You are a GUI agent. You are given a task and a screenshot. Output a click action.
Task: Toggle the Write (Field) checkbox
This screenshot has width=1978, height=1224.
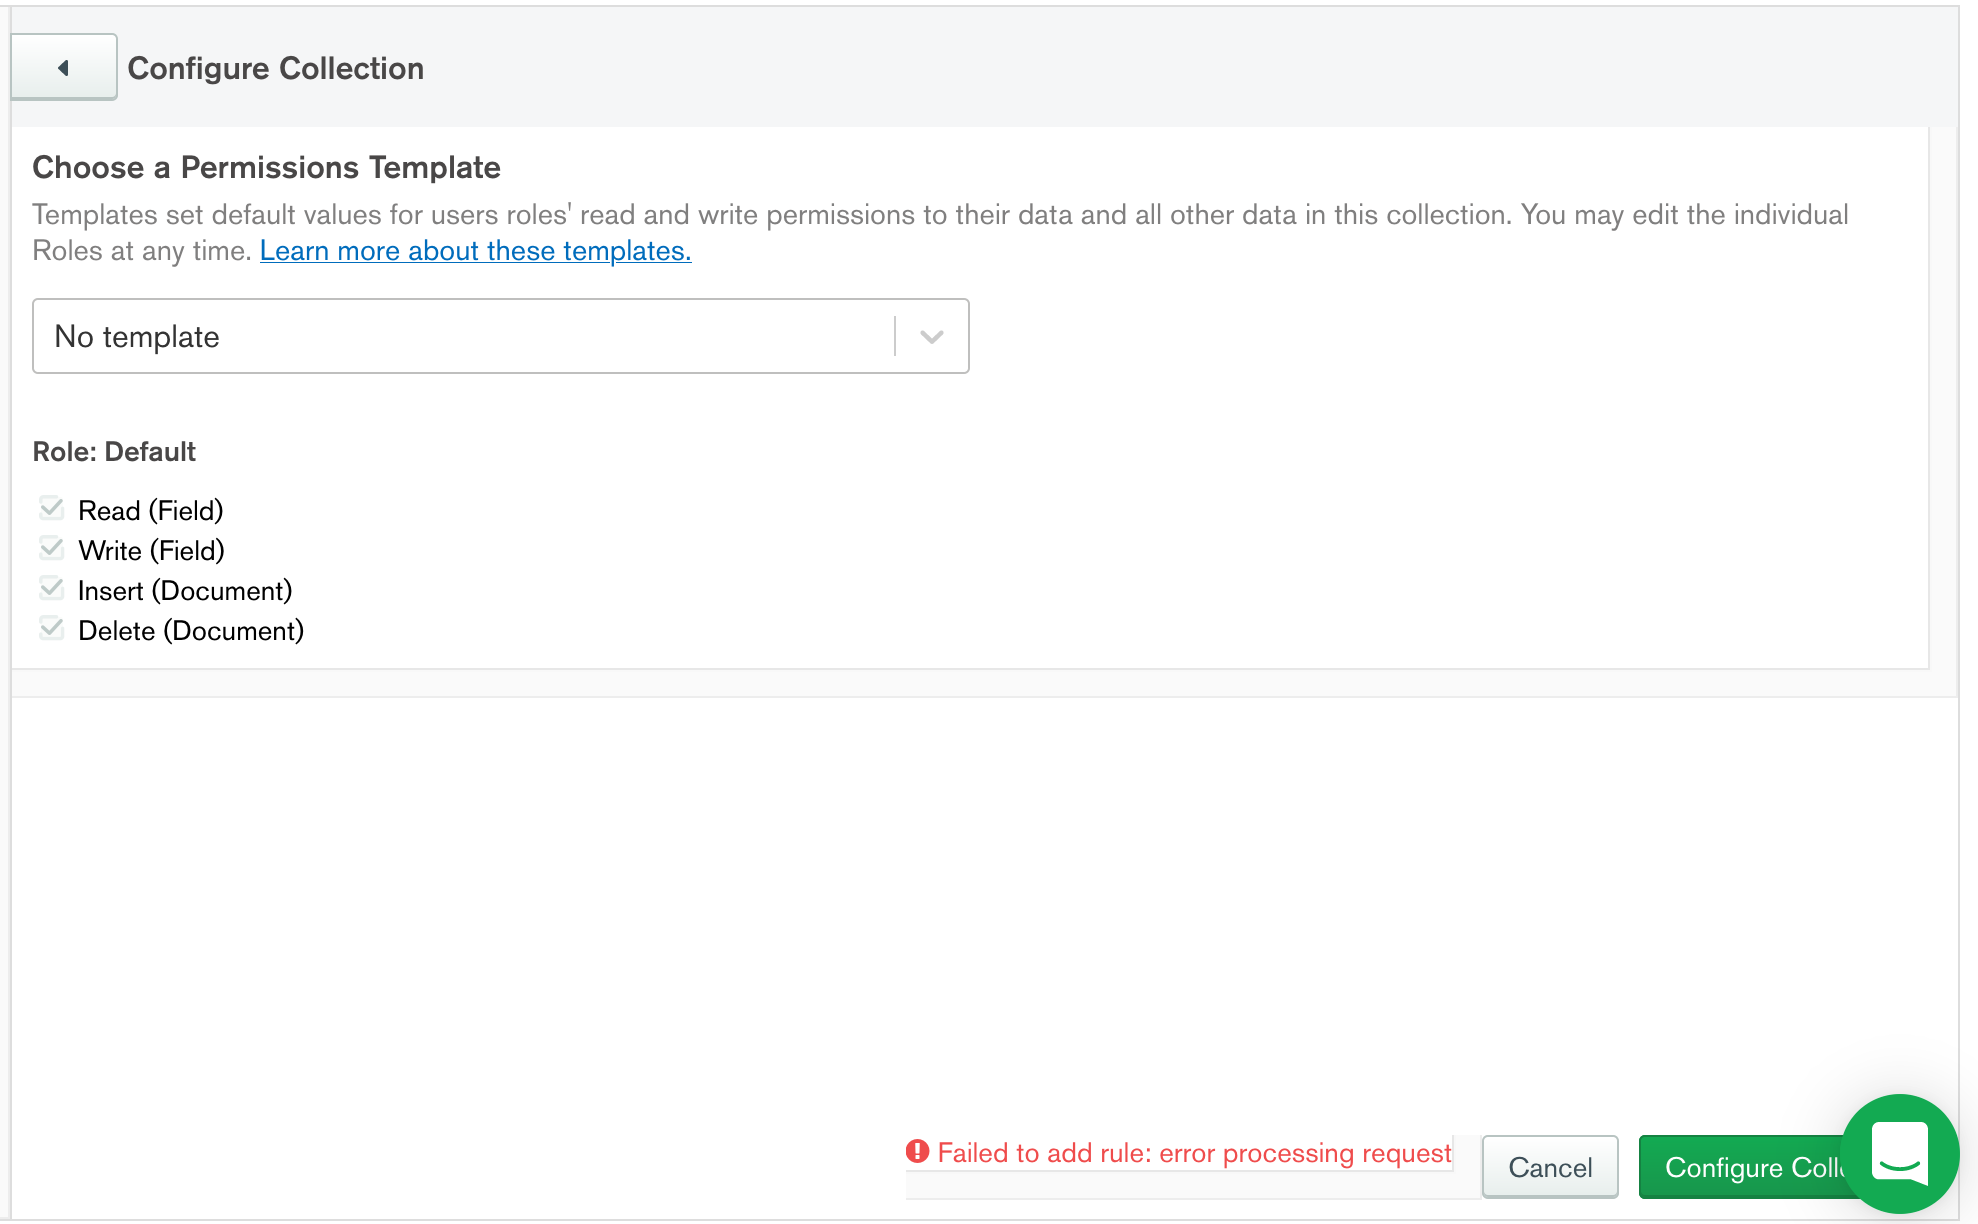pyautogui.click(x=52, y=549)
